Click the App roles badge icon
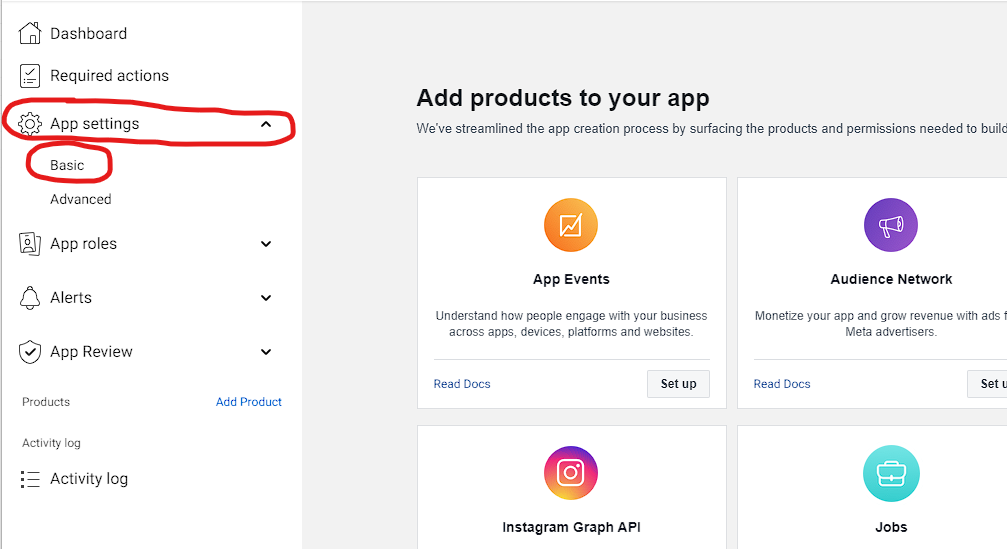1007x549 pixels. point(30,244)
